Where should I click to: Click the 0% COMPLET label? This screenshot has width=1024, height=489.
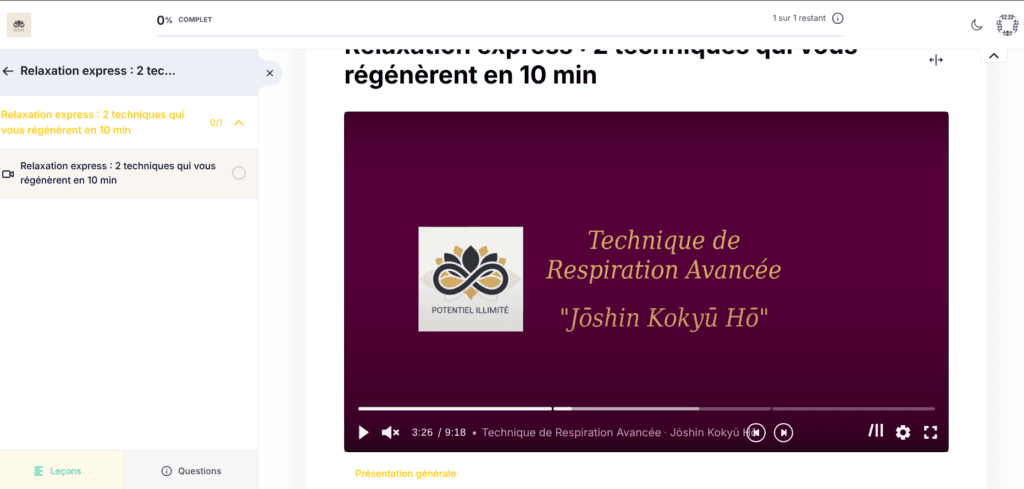pyautogui.click(x=184, y=20)
